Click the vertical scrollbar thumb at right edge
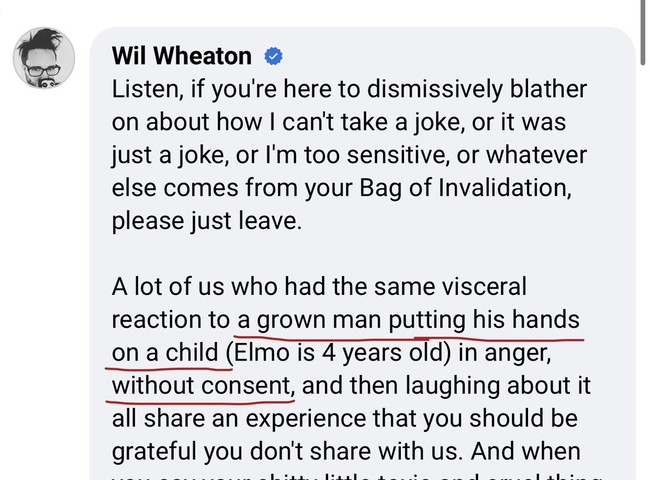This screenshot has width=650, height=480. [643, 32]
